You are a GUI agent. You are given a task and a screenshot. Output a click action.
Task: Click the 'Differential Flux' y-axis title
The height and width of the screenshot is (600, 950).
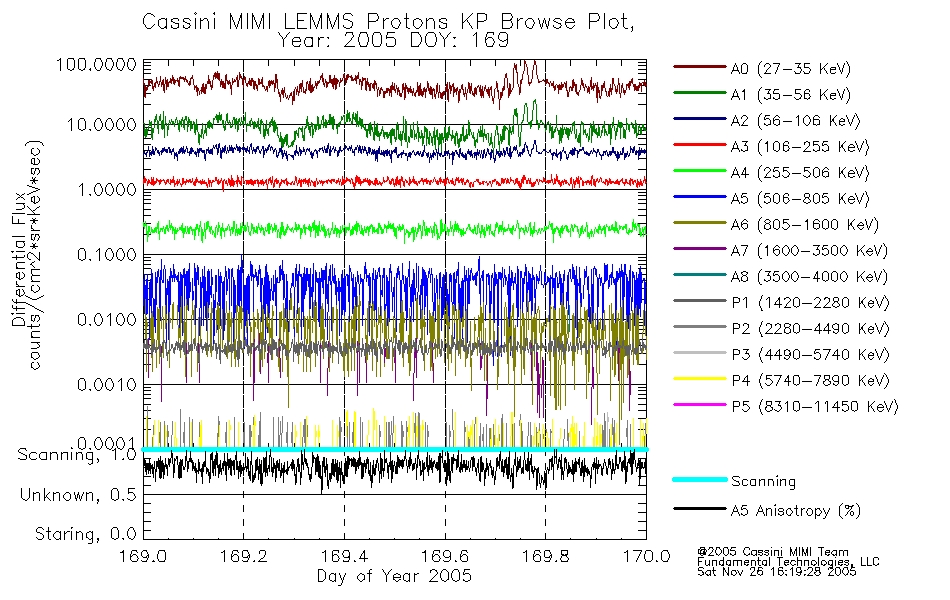tap(19, 259)
